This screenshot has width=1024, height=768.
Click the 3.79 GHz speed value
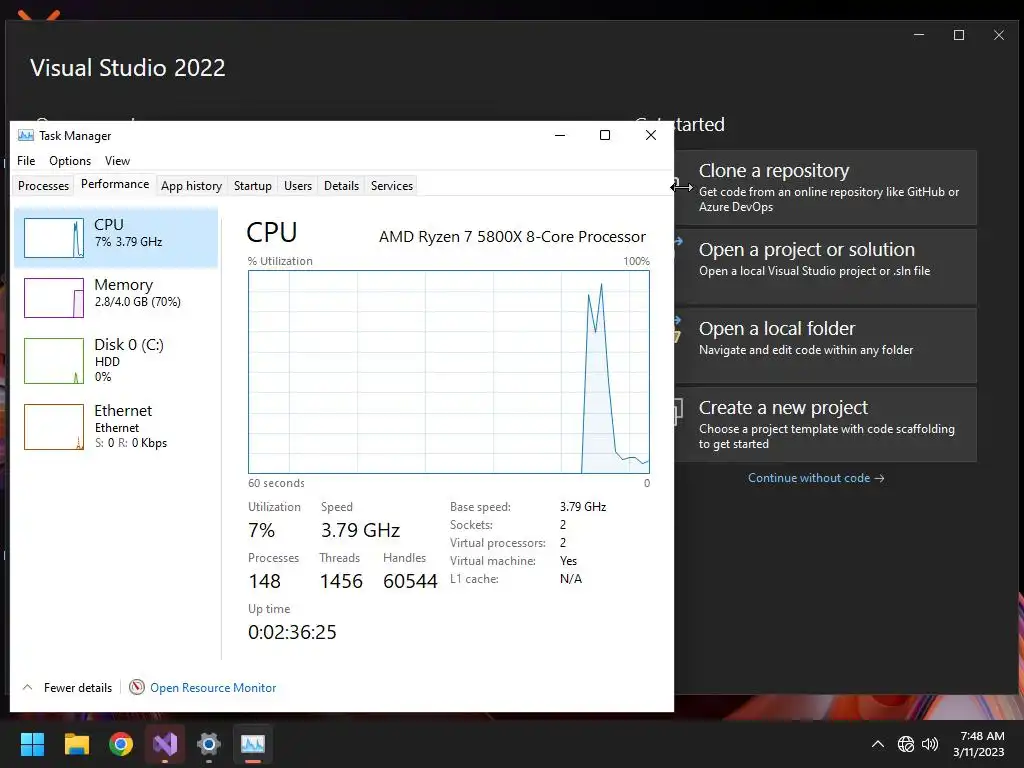(x=360, y=530)
